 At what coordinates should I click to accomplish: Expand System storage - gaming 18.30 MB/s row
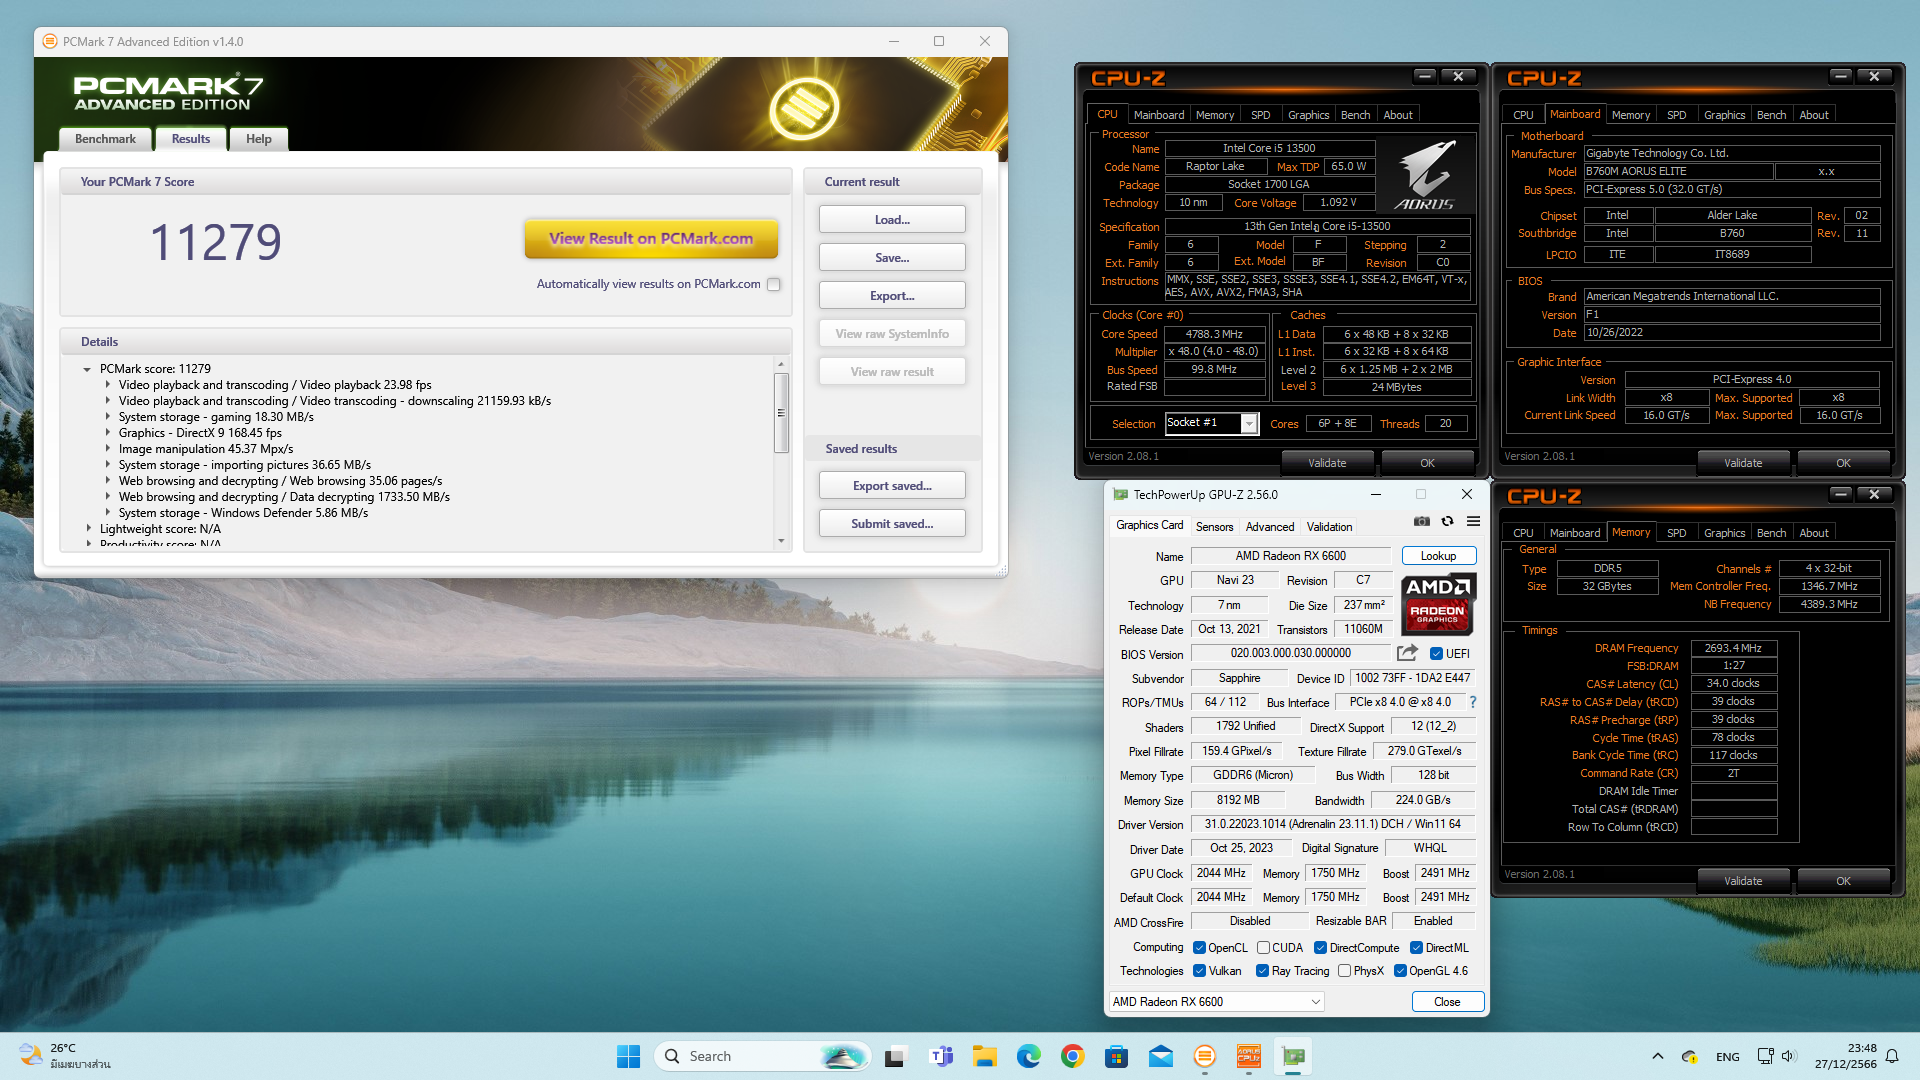tap(108, 417)
